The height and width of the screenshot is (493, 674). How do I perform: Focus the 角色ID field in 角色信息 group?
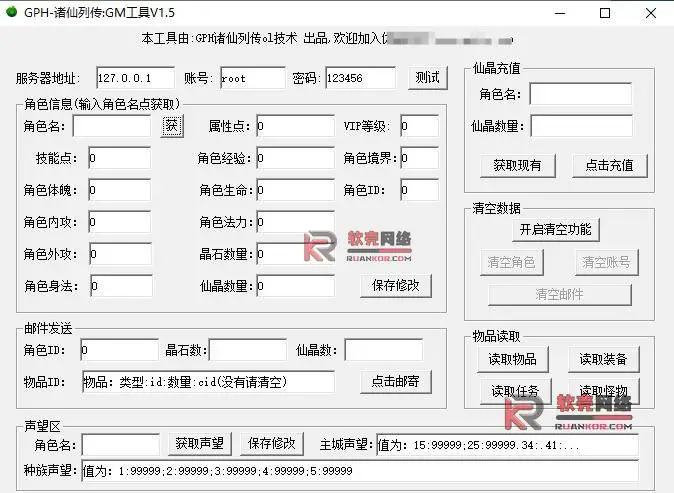pyautogui.click(x=420, y=190)
